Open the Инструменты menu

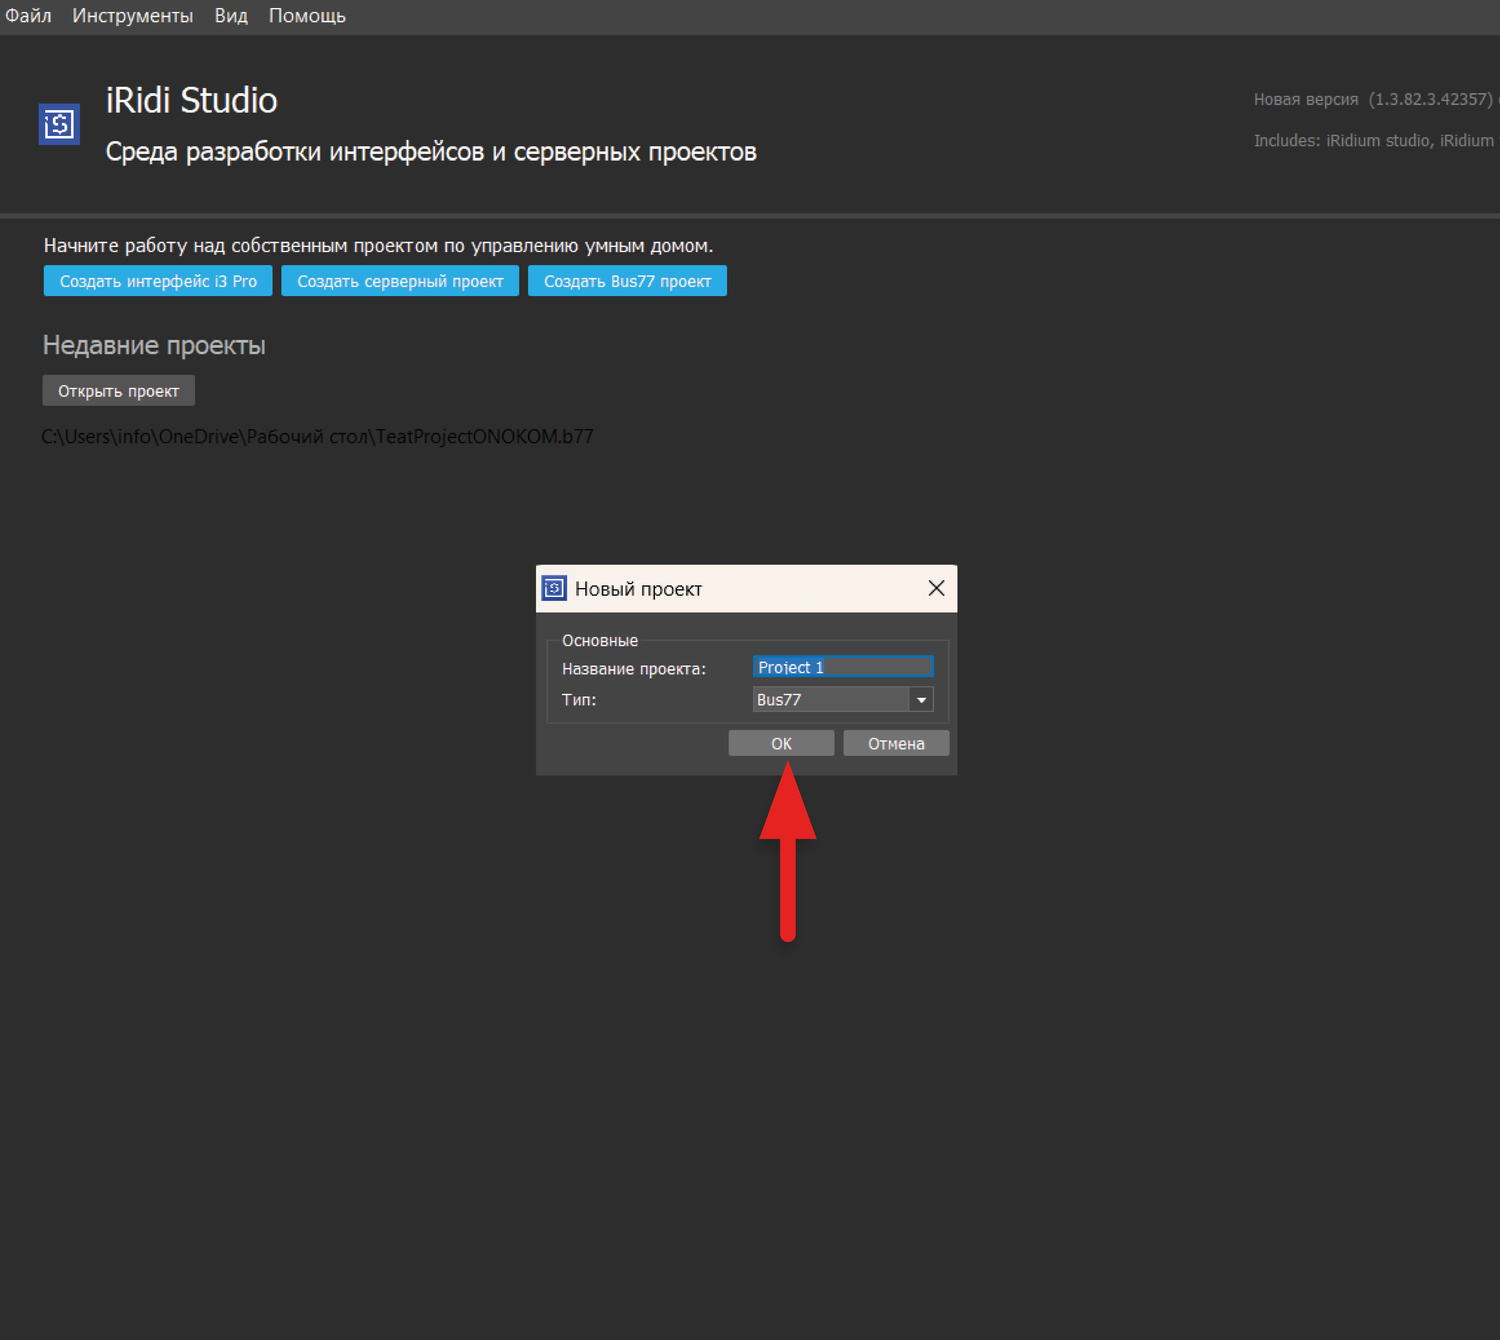pos(132,16)
